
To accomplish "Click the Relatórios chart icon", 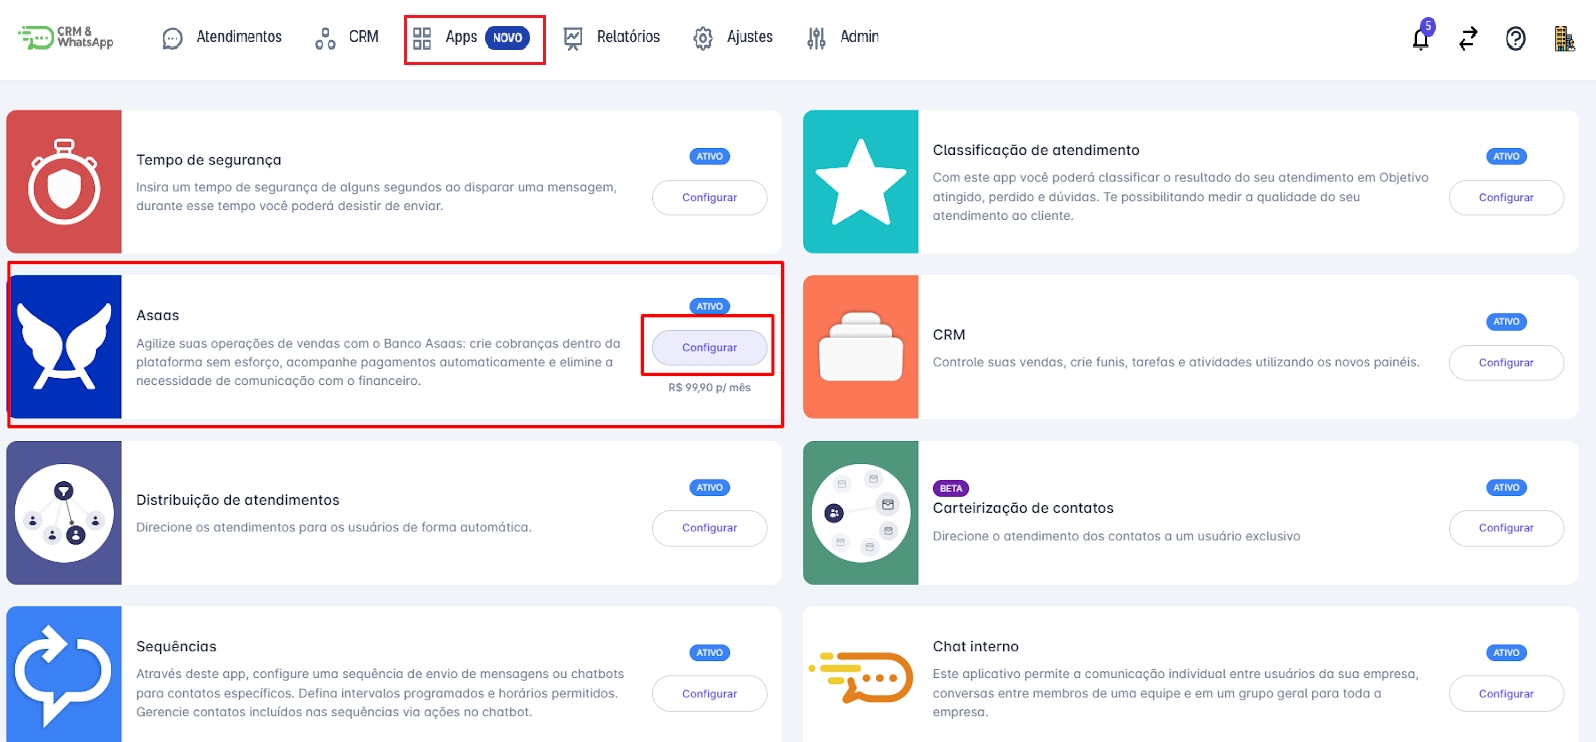I will (573, 38).
